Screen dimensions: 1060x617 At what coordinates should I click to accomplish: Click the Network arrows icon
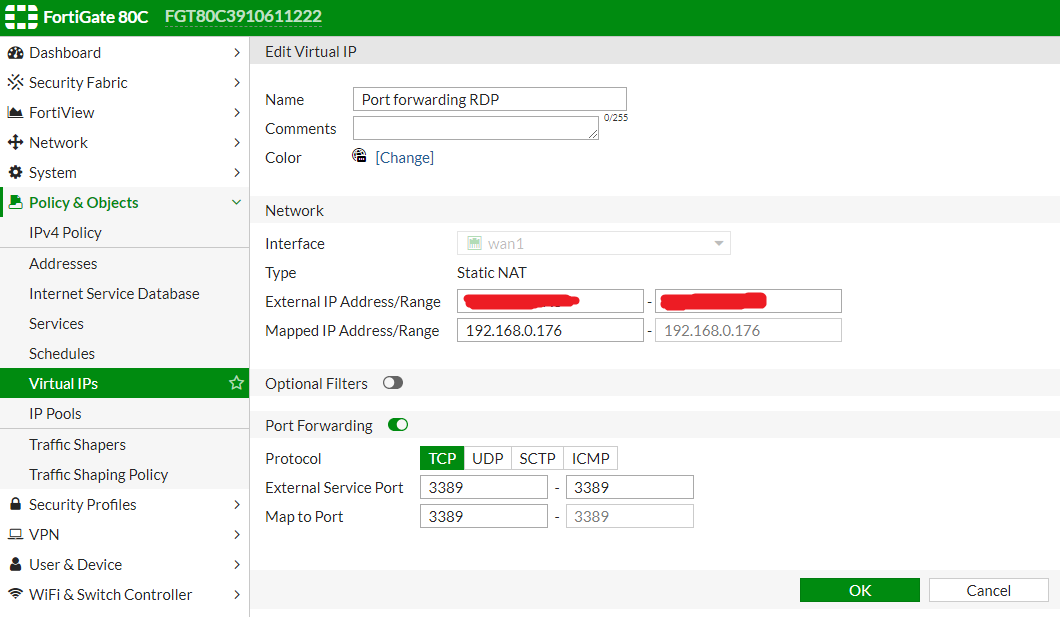tap(15, 143)
